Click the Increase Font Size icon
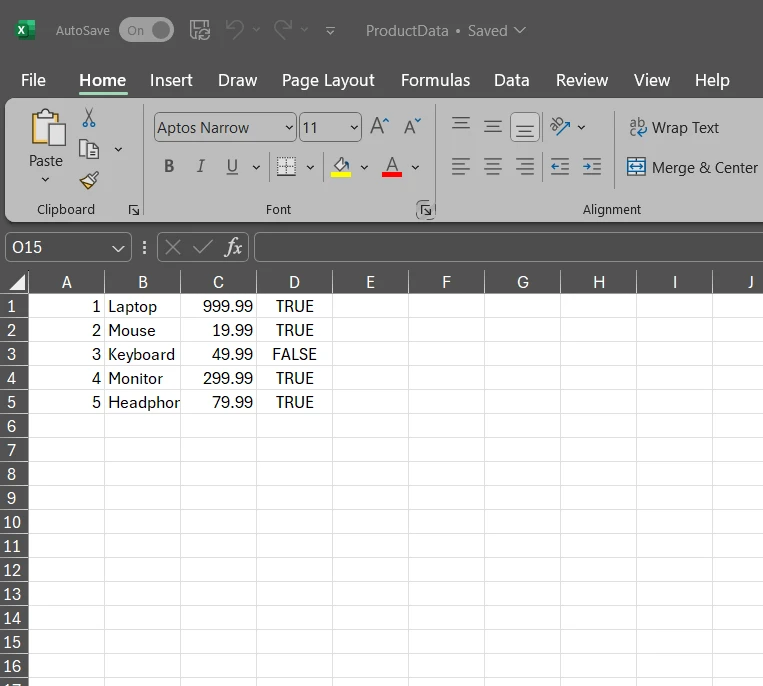This screenshot has width=763, height=686. click(x=379, y=127)
